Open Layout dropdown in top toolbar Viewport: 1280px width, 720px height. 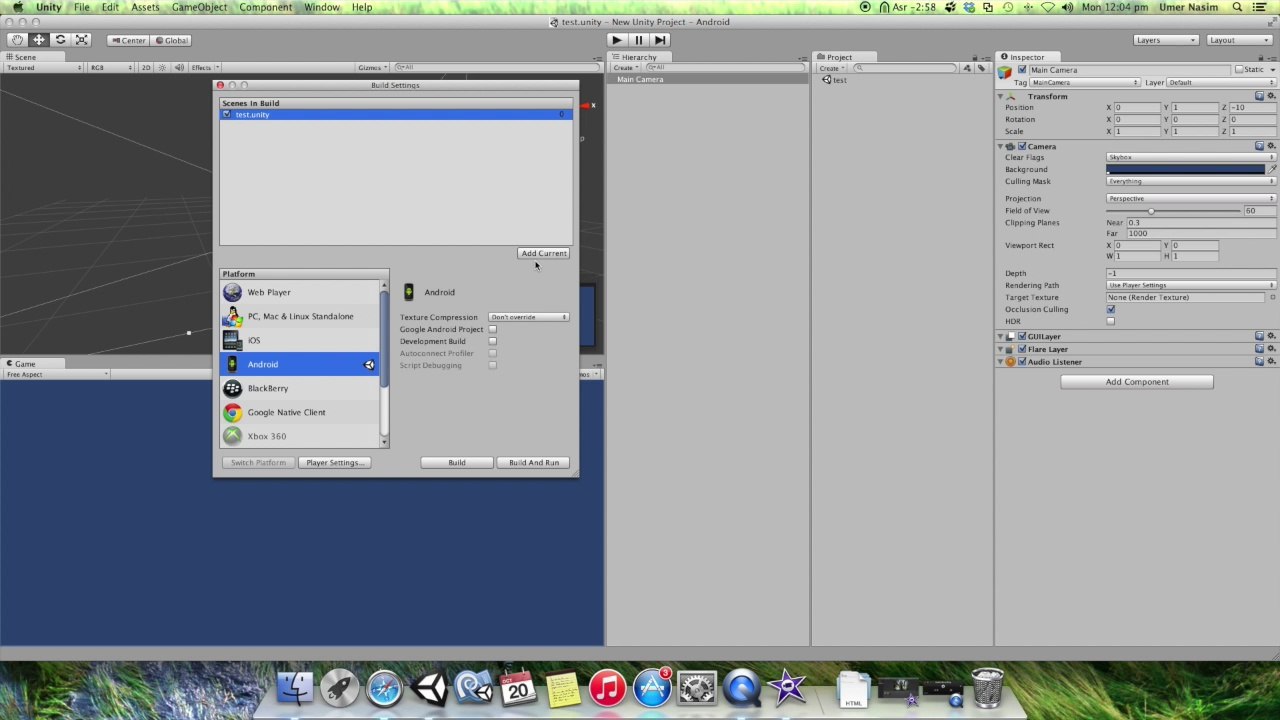(x=1239, y=40)
